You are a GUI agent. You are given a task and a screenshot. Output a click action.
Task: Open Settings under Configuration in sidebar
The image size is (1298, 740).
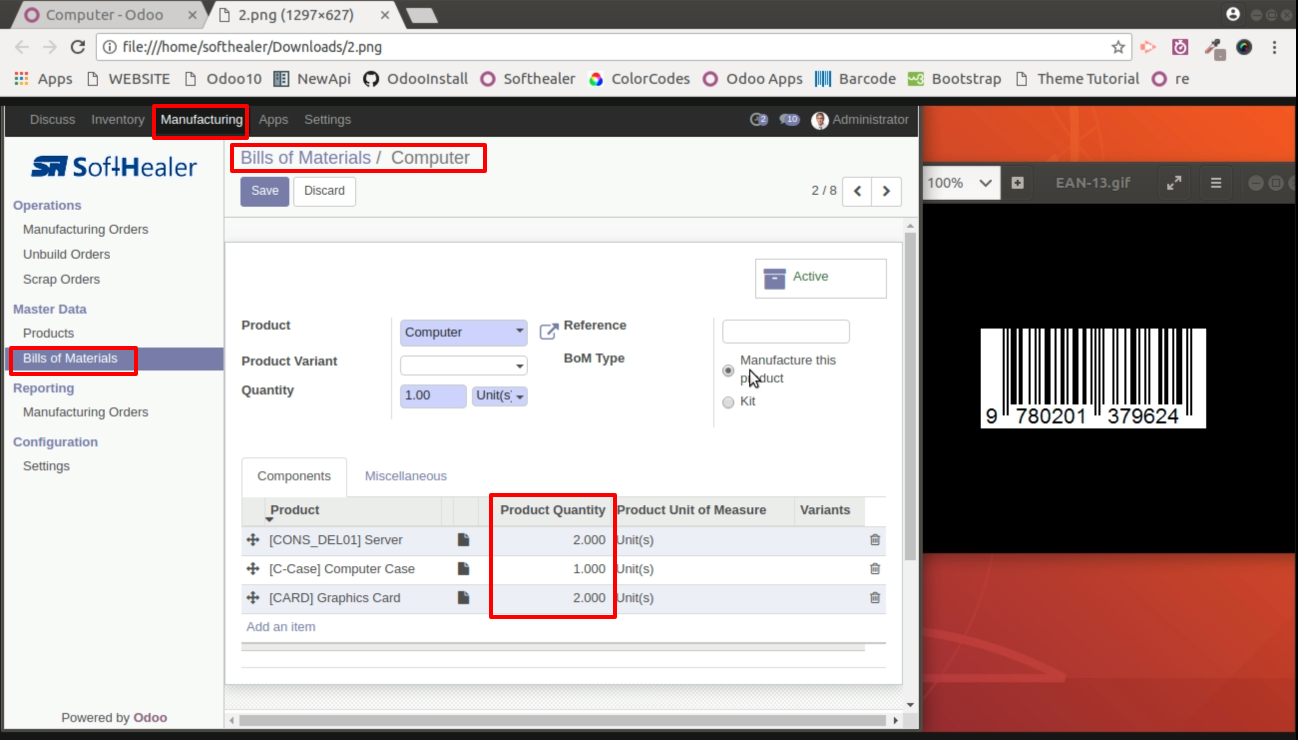point(46,466)
